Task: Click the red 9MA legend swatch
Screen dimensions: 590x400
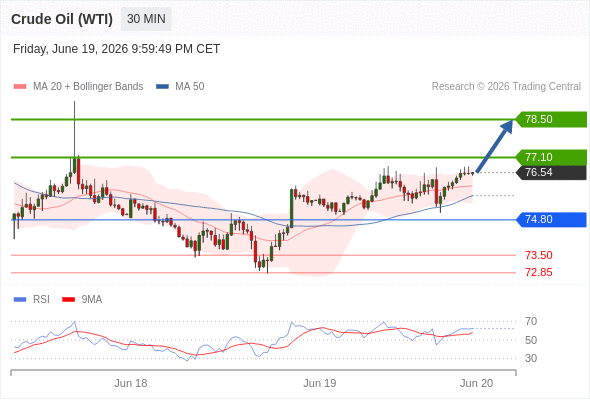Action: (68, 300)
